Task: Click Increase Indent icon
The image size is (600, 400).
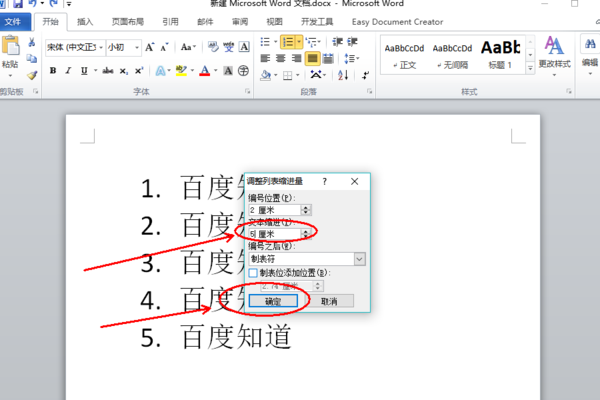Action: pyautogui.click(x=352, y=41)
